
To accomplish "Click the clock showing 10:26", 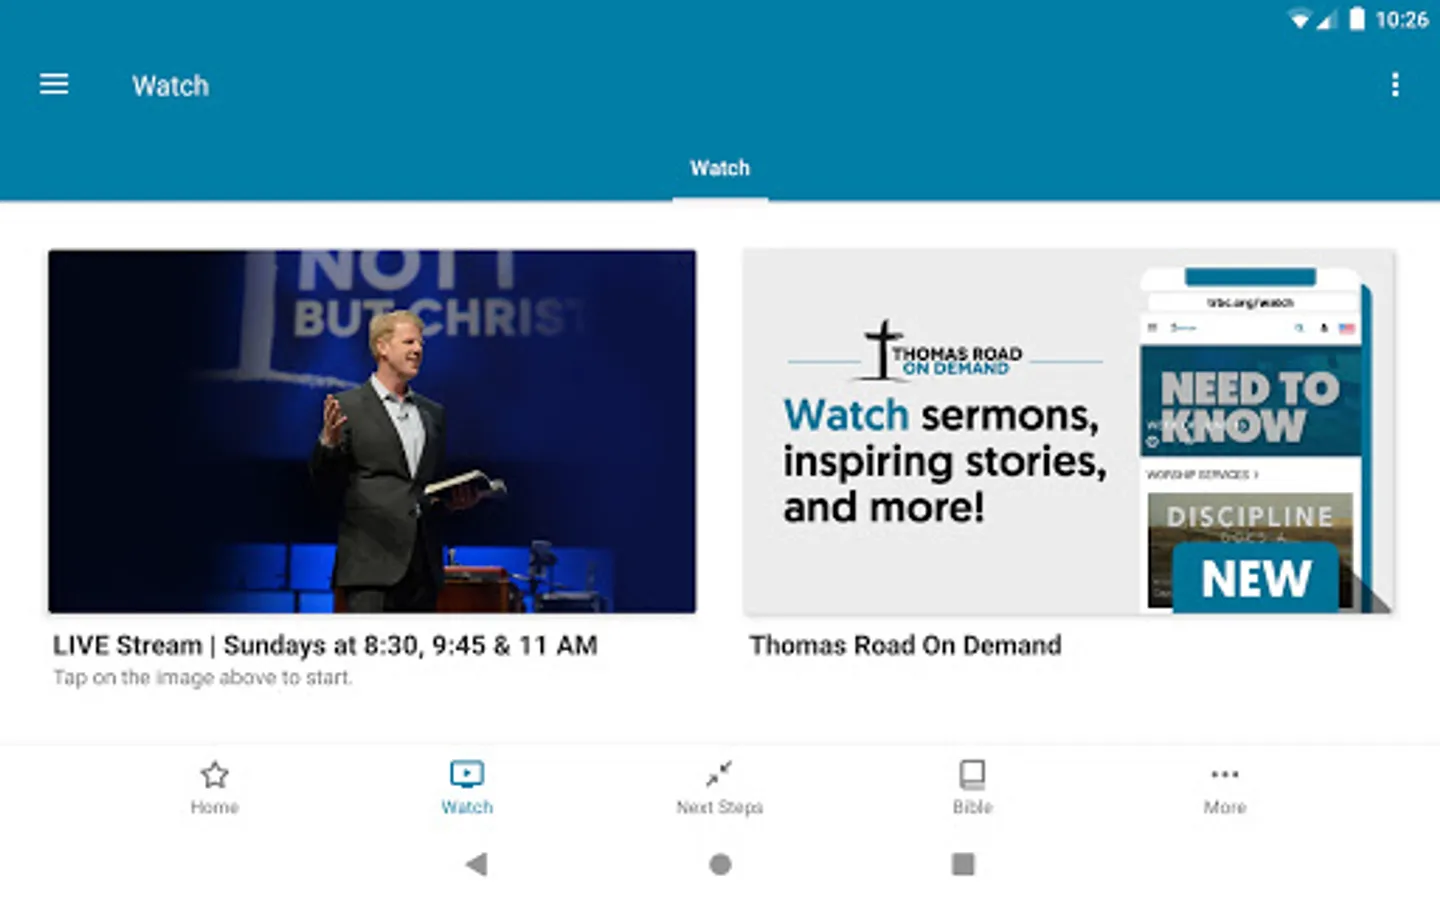I will pos(1402,20).
